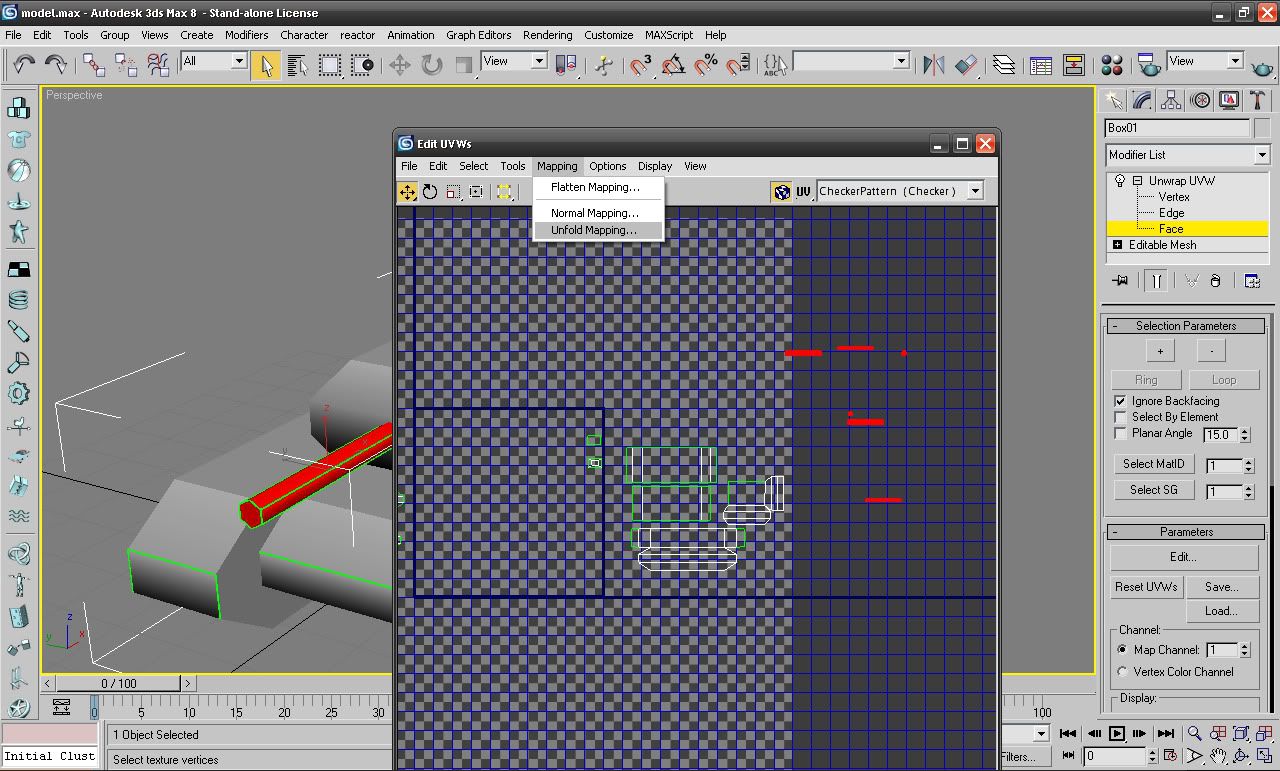
Task: Click the Reset UVWs button
Action: click(1147, 587)
